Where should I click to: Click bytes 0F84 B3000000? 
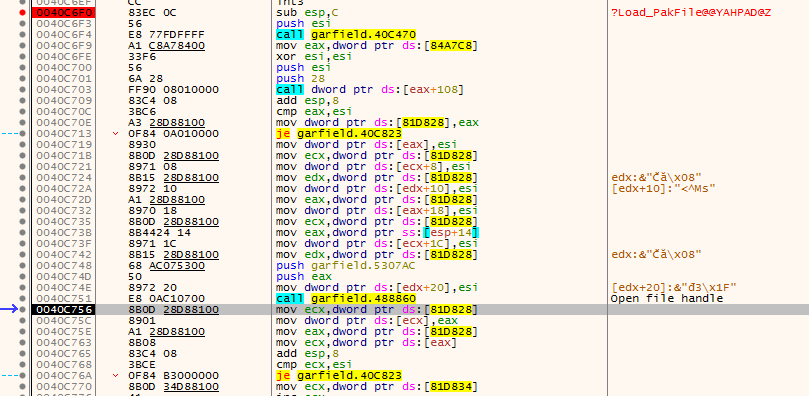point(173,375)
